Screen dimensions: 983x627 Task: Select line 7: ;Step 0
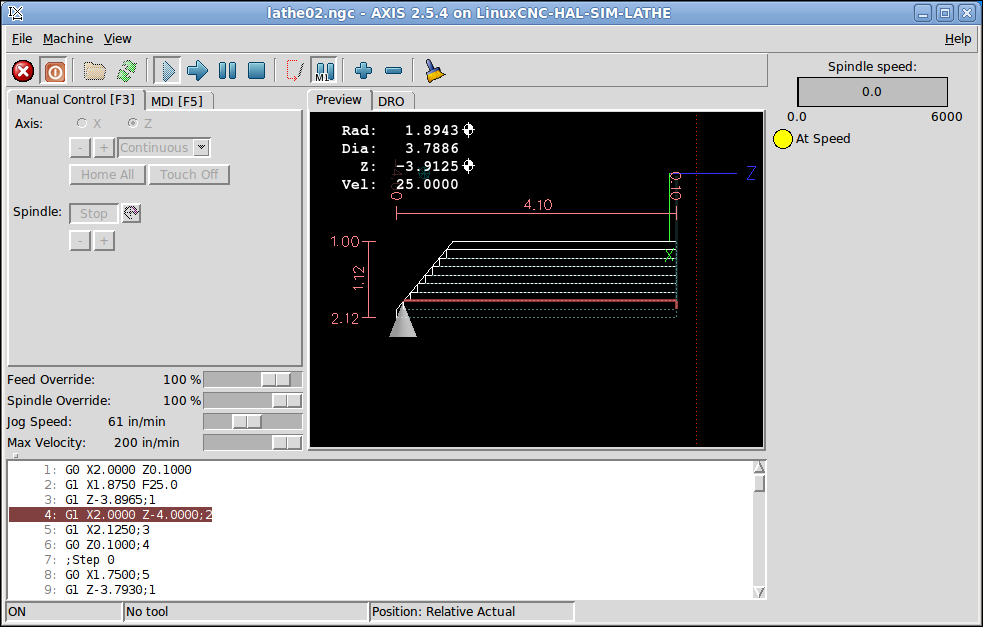[90, 560]
